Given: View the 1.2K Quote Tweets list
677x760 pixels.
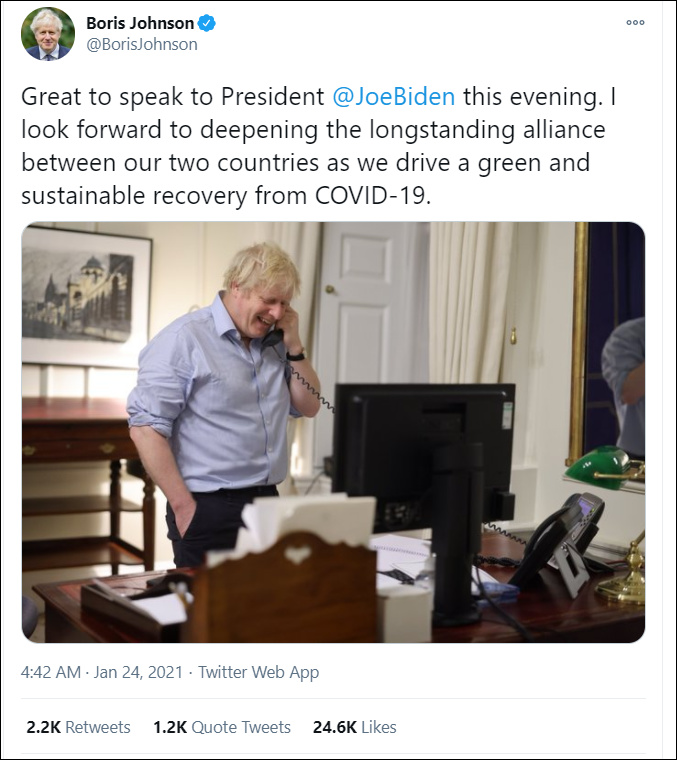Looking at the screenshot, I should pos(222,727).
